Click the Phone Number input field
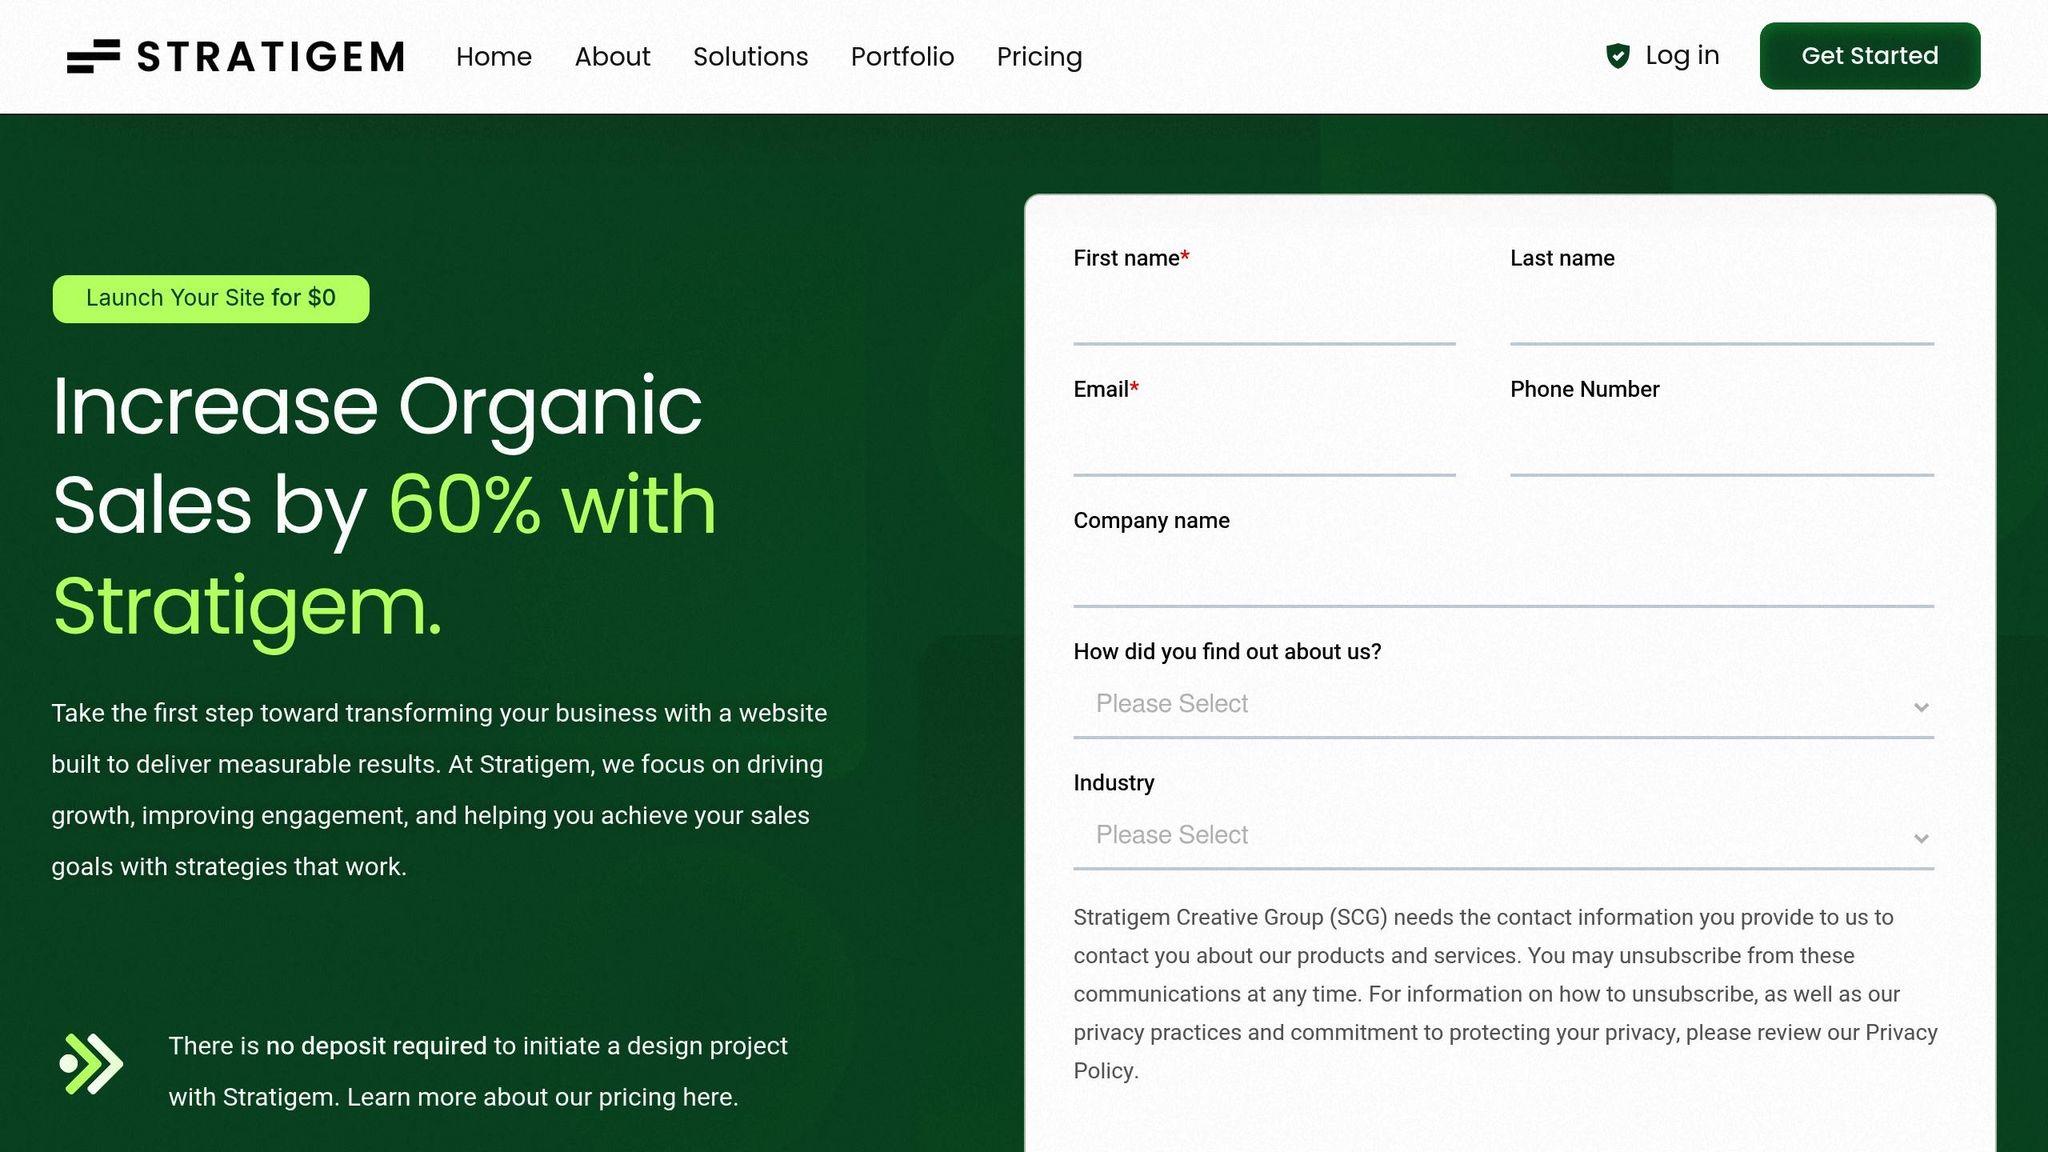The height and width of the screenshot is (1152, 2048). pos(1721,447)
